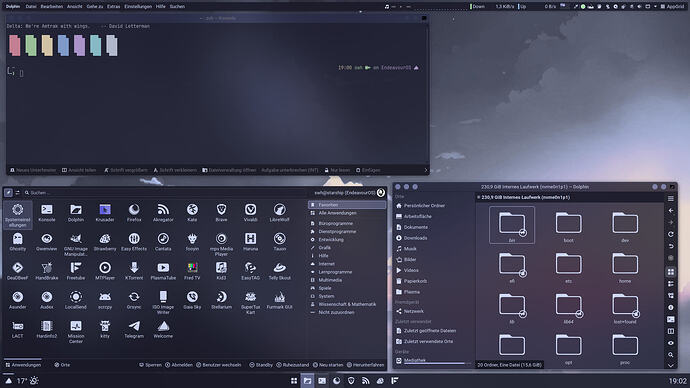The height and width of the screenshot is (388, 690).
Task: Launch SuperTuxKart game icon
Action: pyautogui.click(x=250, y=302)
